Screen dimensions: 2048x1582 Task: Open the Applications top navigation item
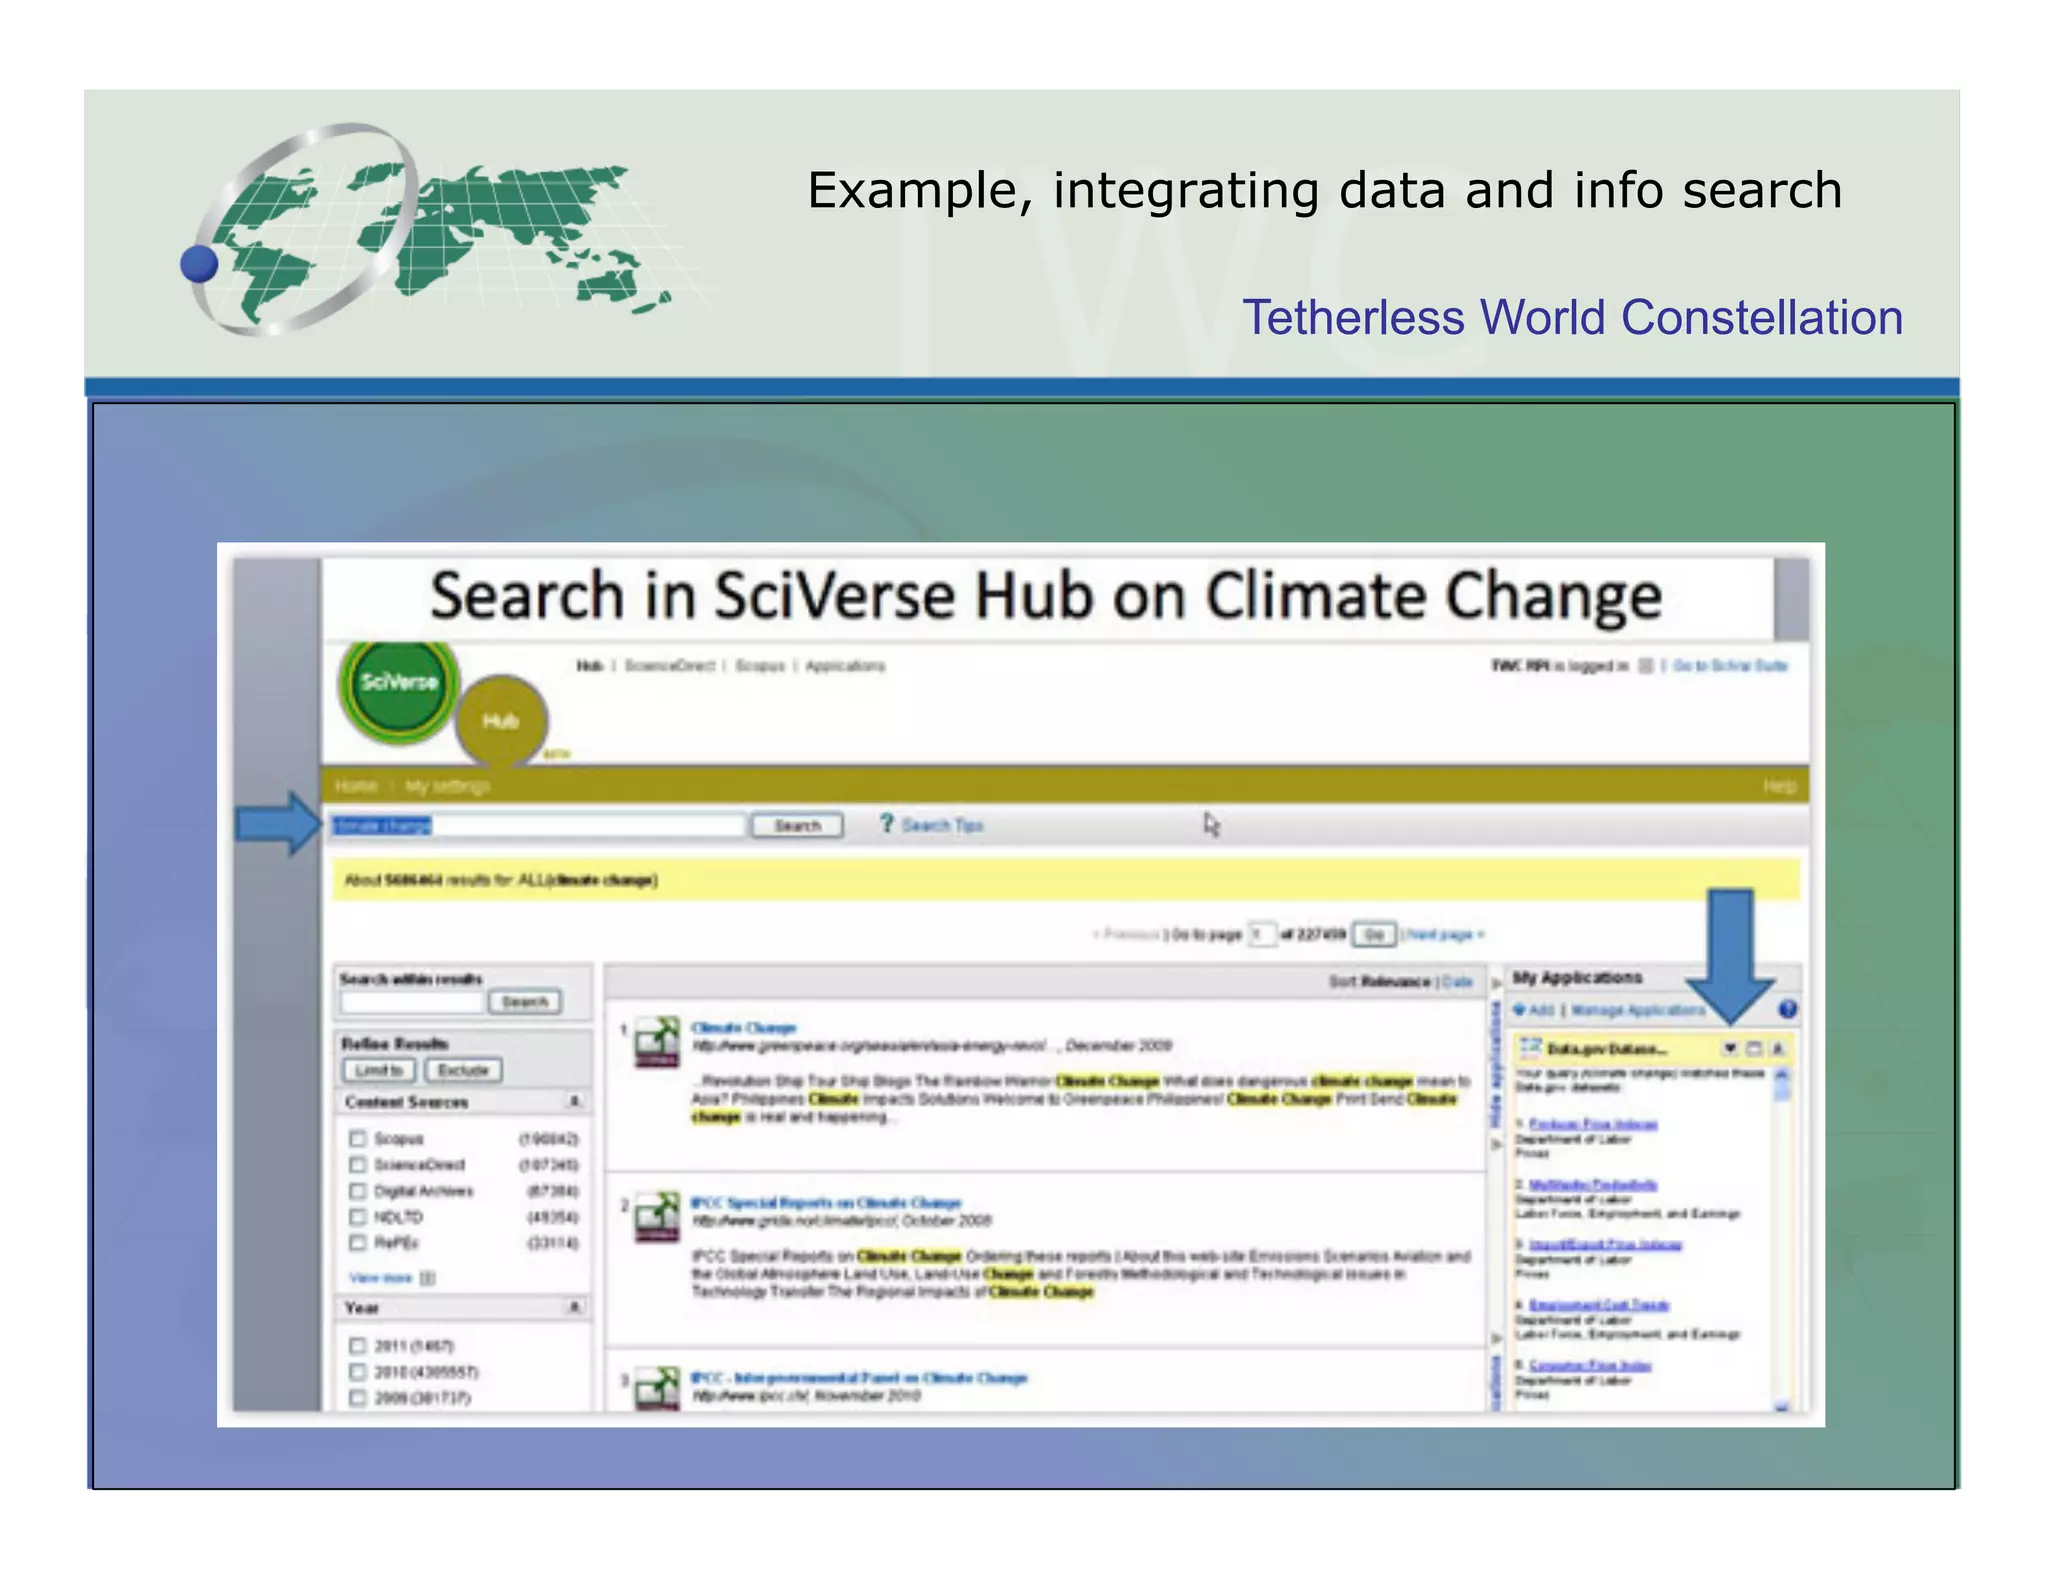(845, 665)
